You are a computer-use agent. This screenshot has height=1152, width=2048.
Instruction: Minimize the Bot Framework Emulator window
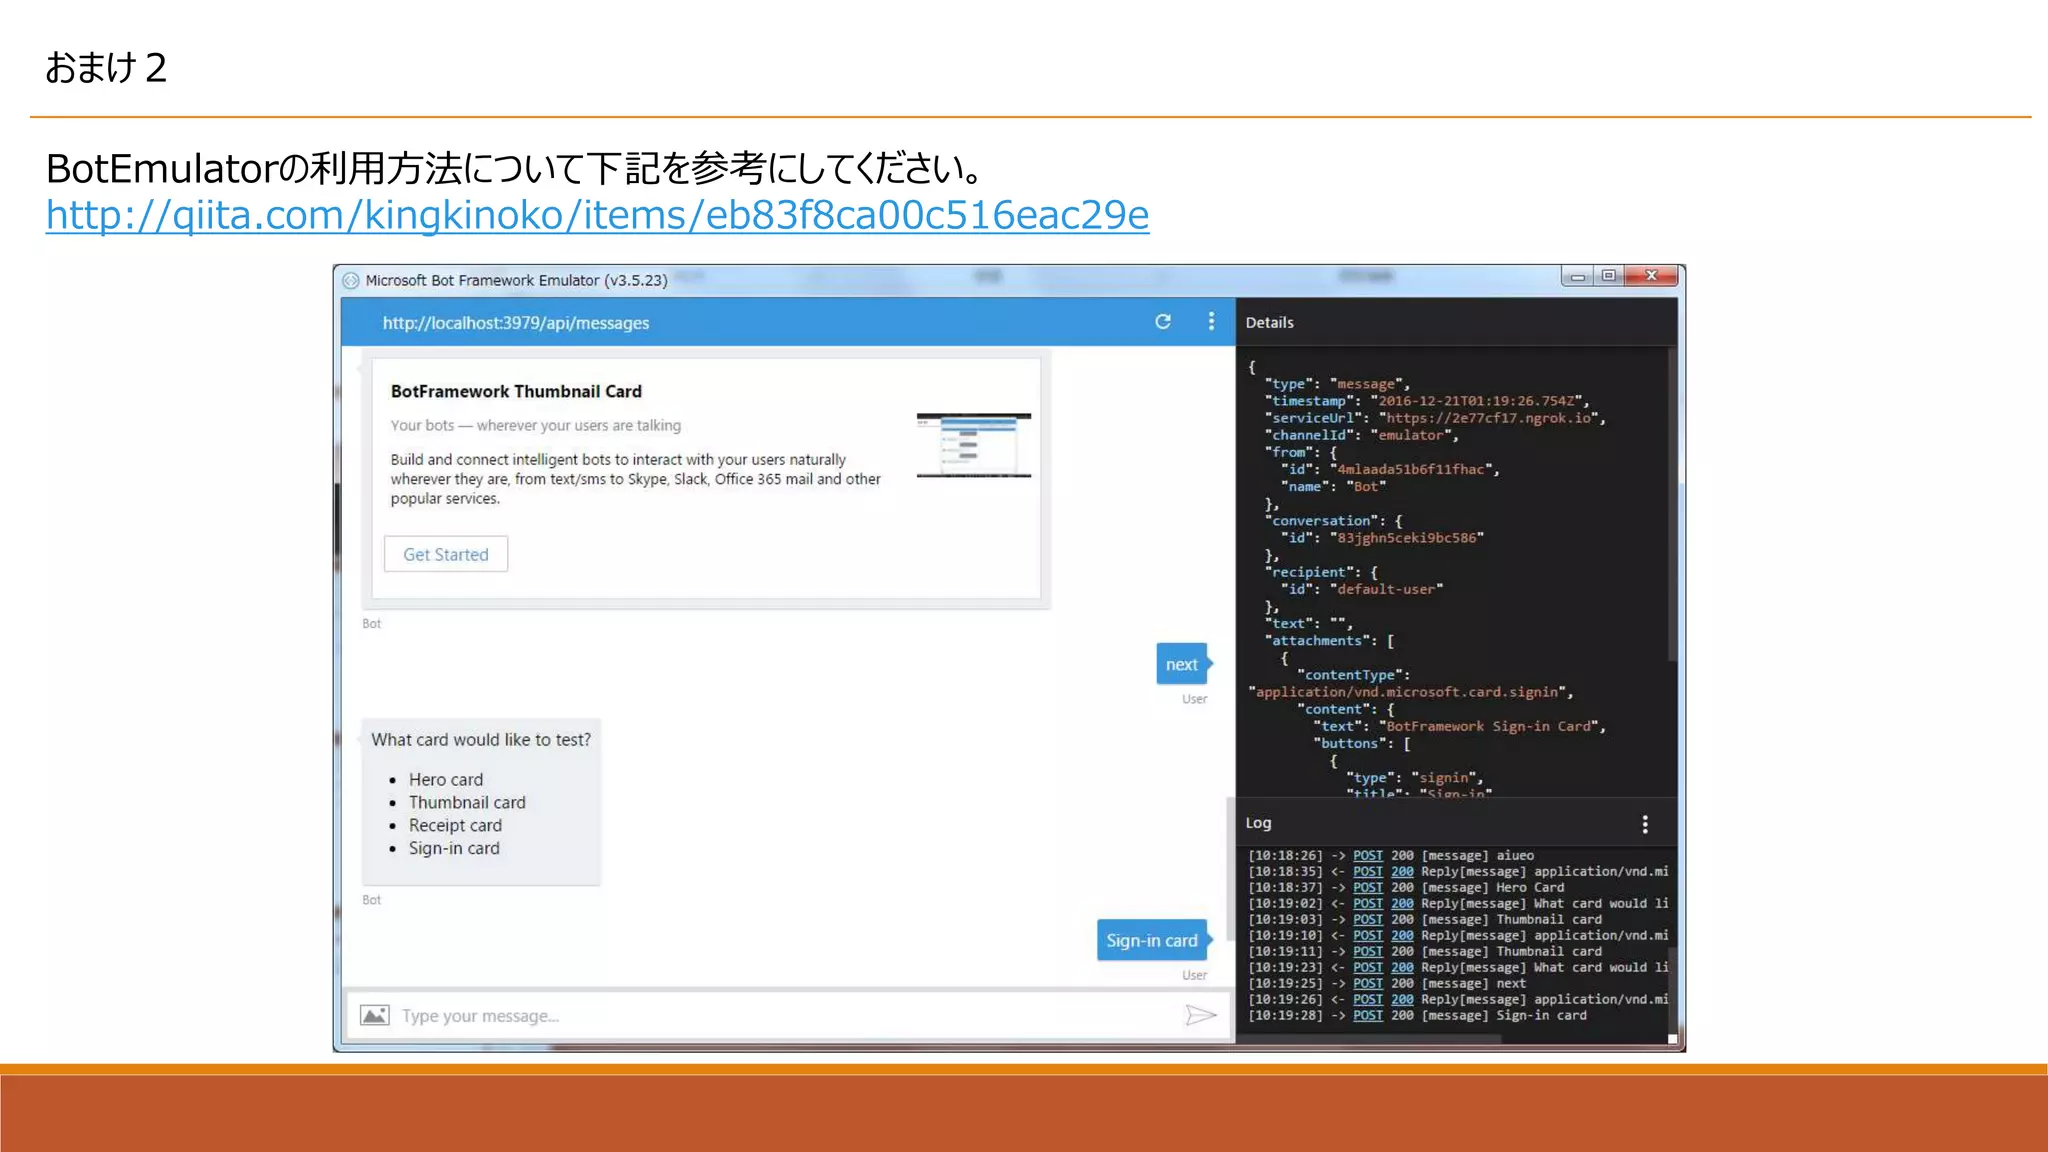tap(1577, 277)
